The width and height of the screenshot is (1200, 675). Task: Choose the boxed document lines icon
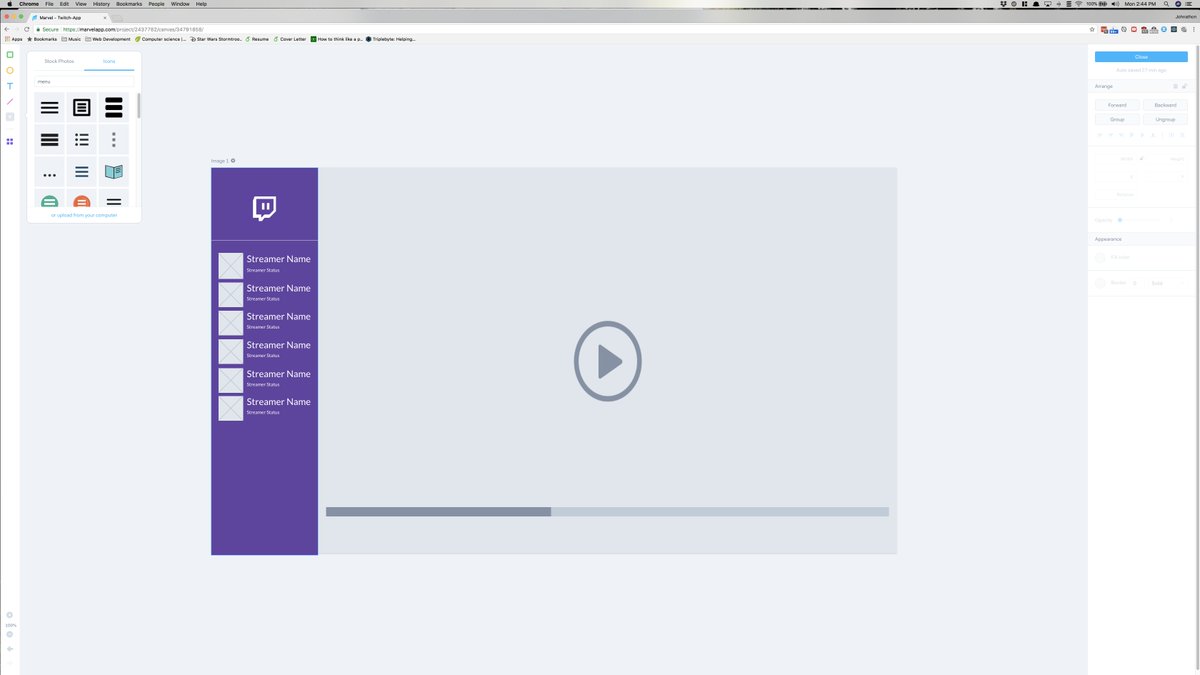(x=82, y=107)
